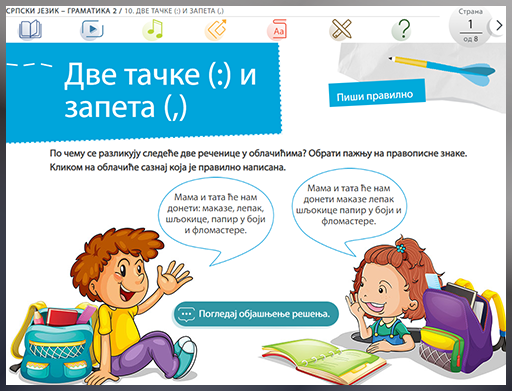Viewport: 512px width, 391px height.
Task: Click breadcrumb СРПСКИ ЈЕЗИК – ГРАМАТИКА 2
Action: 61,11
